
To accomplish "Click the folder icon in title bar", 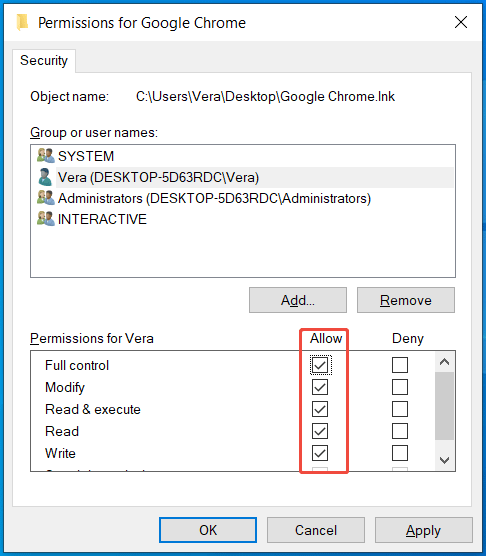I will coord(22,23).
